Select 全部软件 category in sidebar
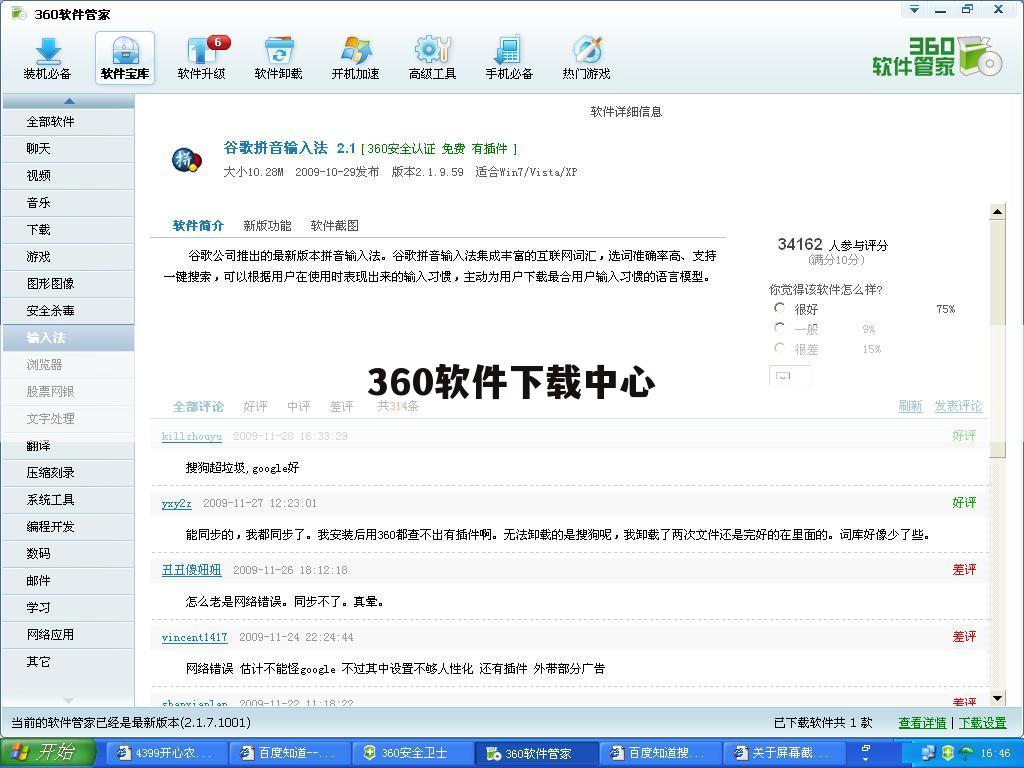 pyautogui.click(x=69, y=122)
